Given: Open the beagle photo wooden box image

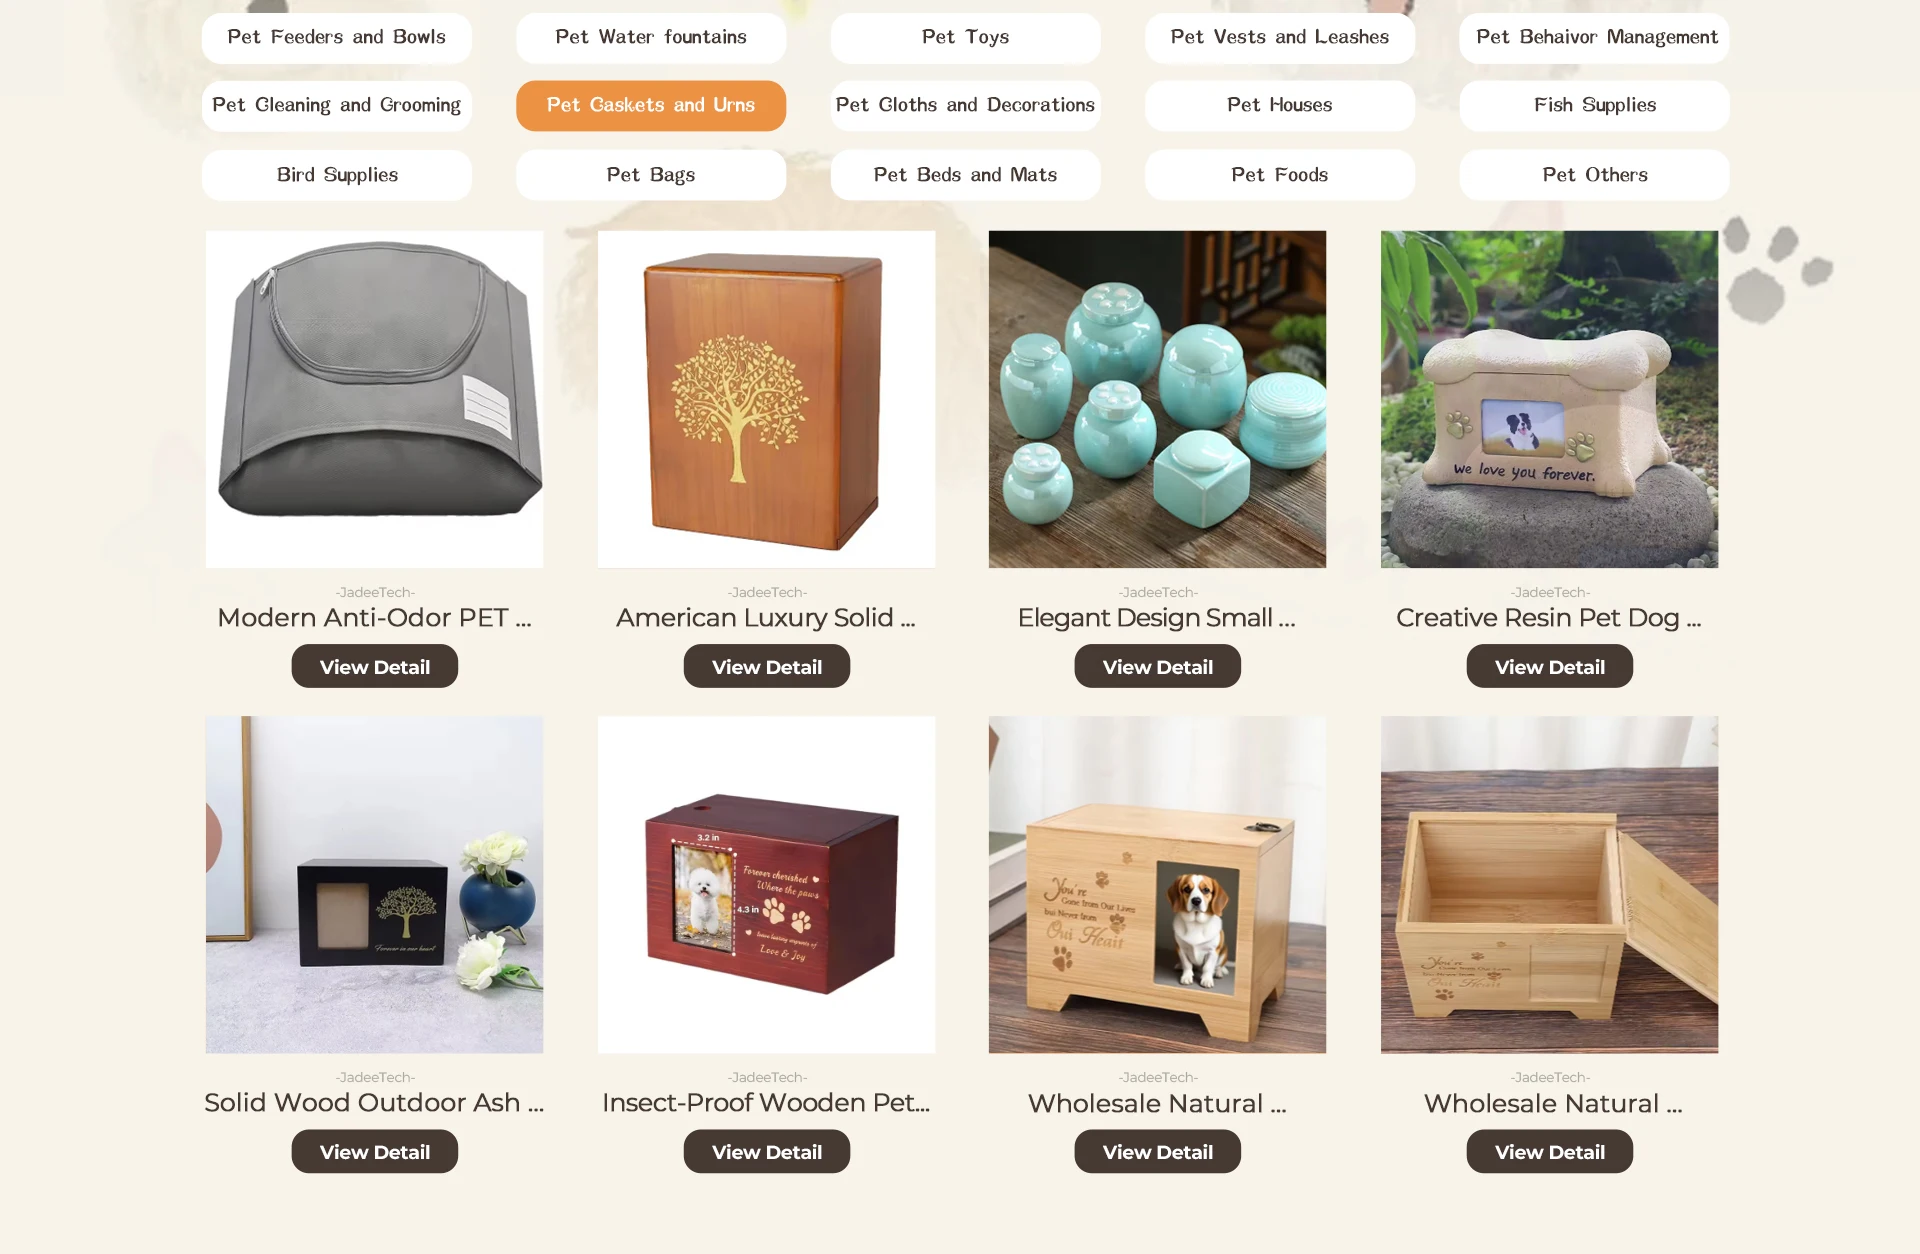Looking at the screenshot, I should 1157,884.
